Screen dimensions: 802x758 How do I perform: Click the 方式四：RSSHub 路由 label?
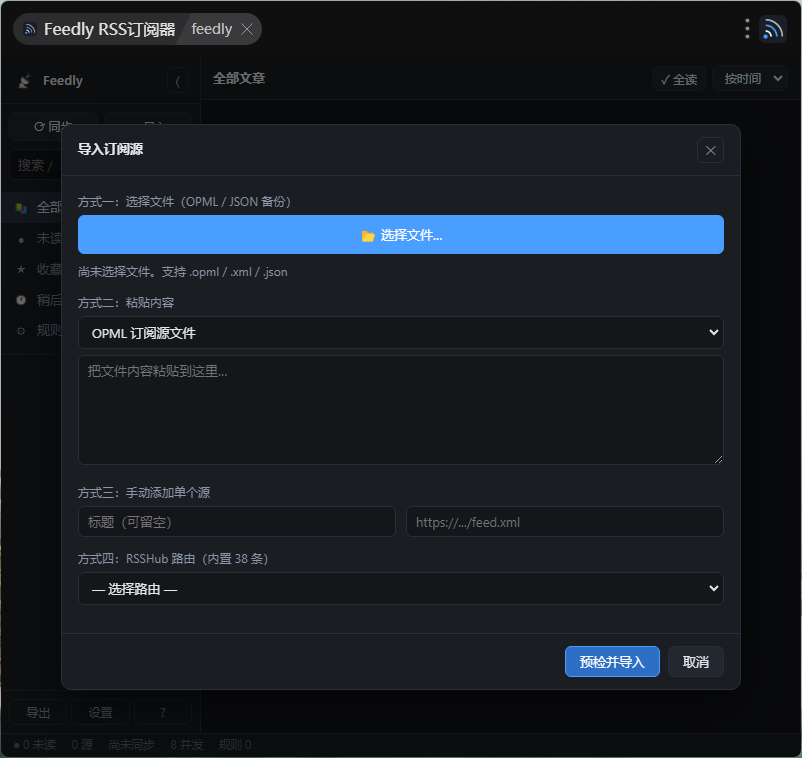click(x=173, y=559)
